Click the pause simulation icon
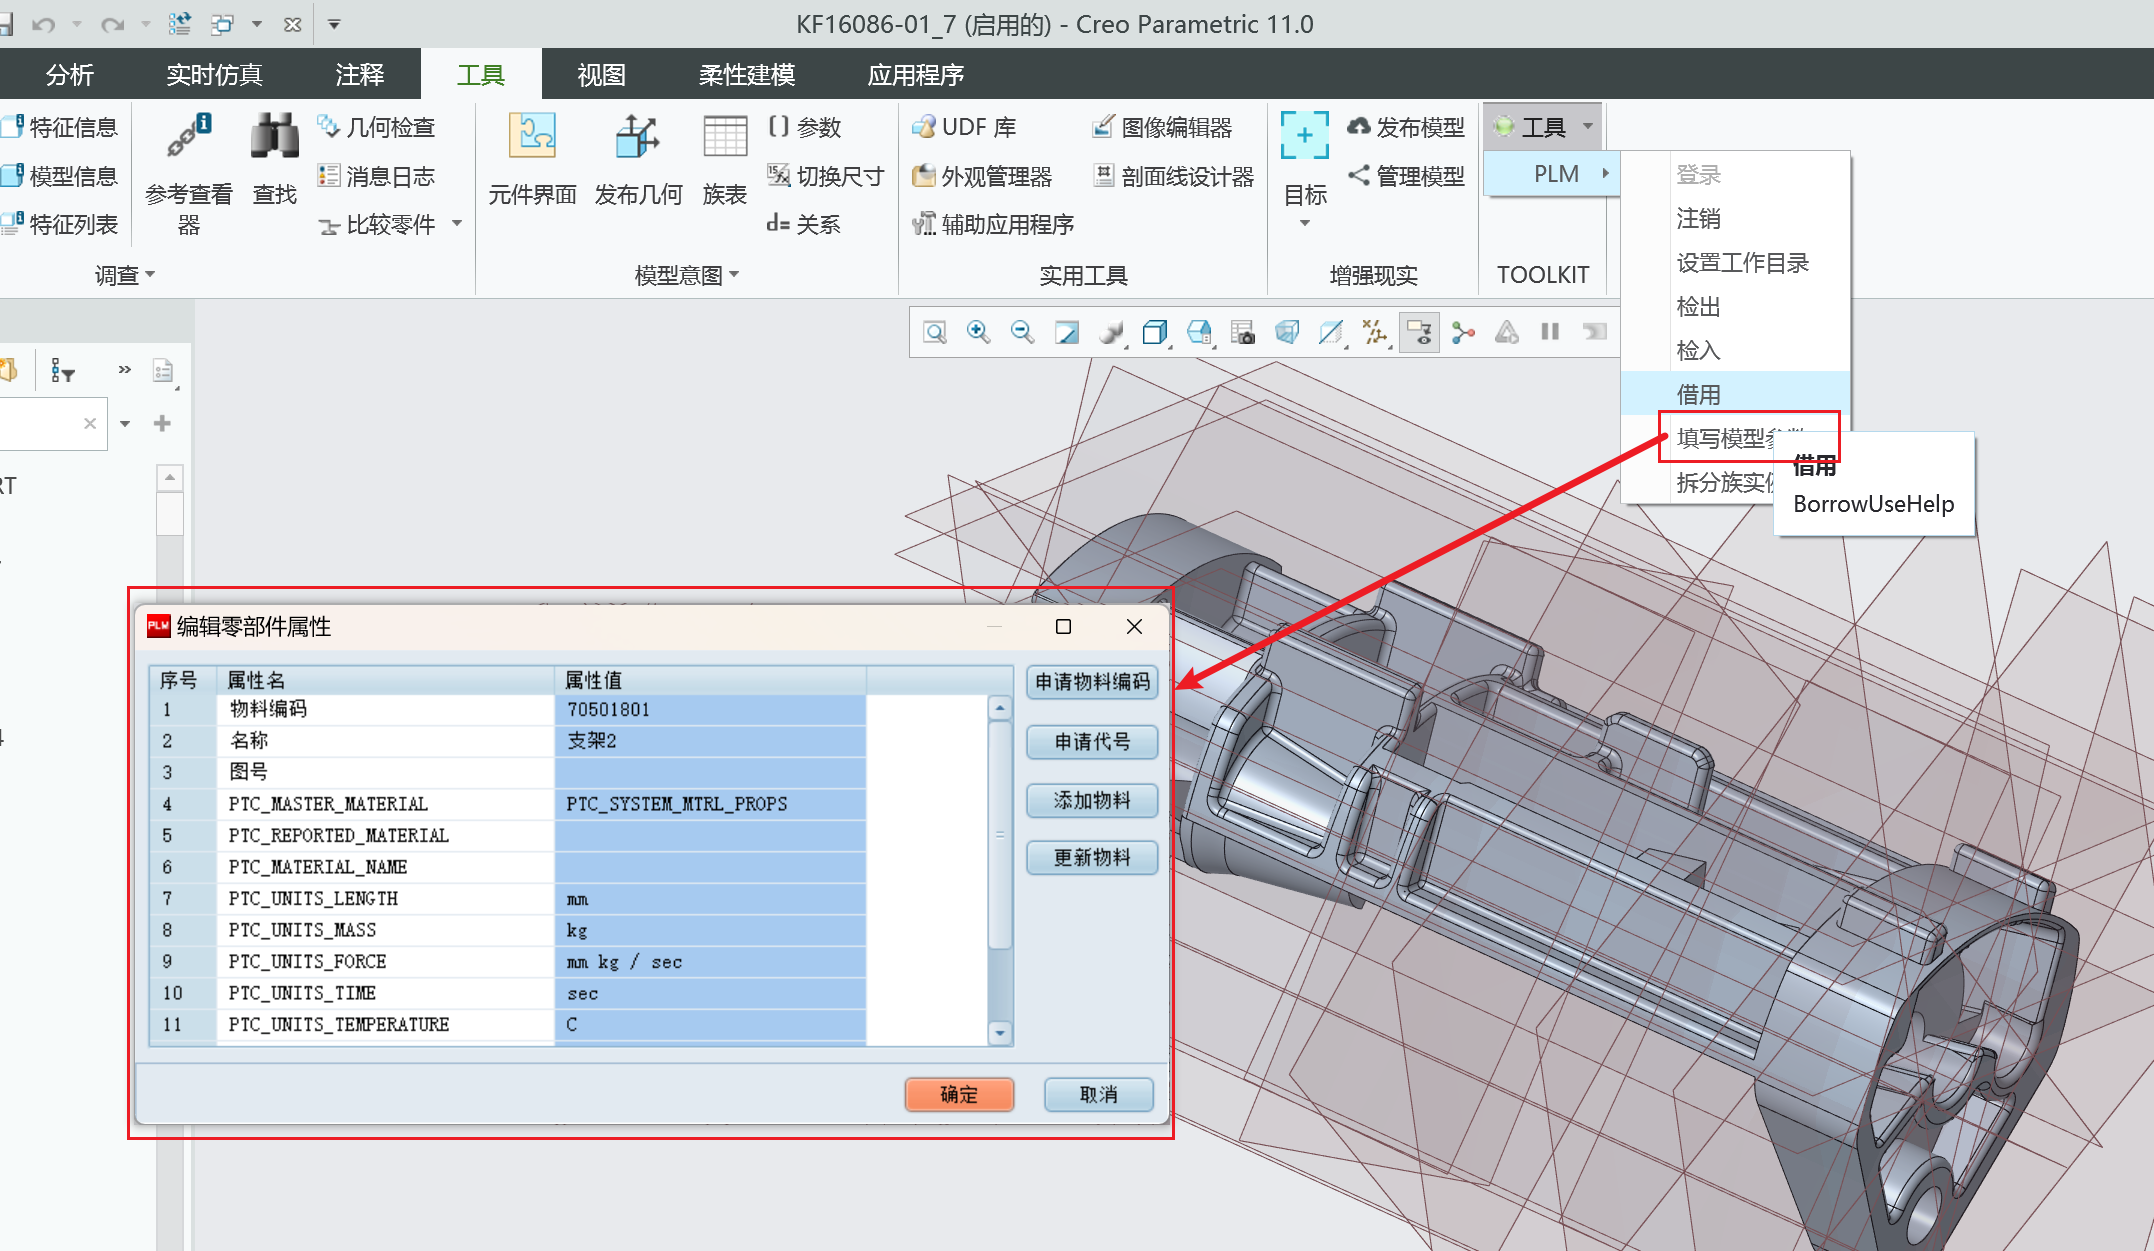This screenshot has width=2154, height=1251. (1550, 332)
